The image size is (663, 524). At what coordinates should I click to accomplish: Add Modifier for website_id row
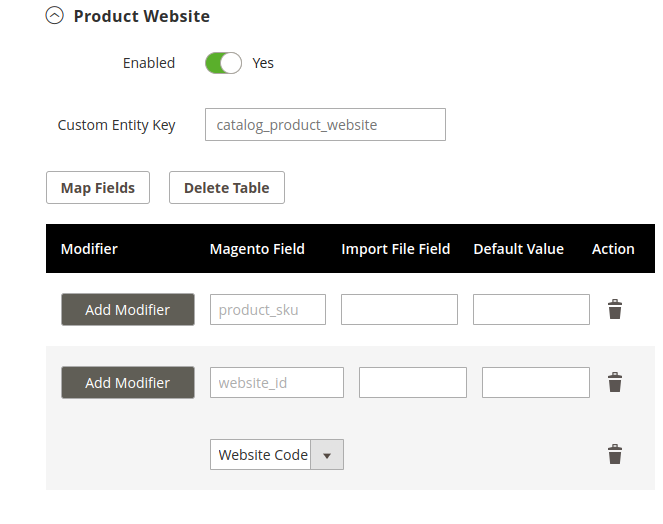tap(128, 382)
